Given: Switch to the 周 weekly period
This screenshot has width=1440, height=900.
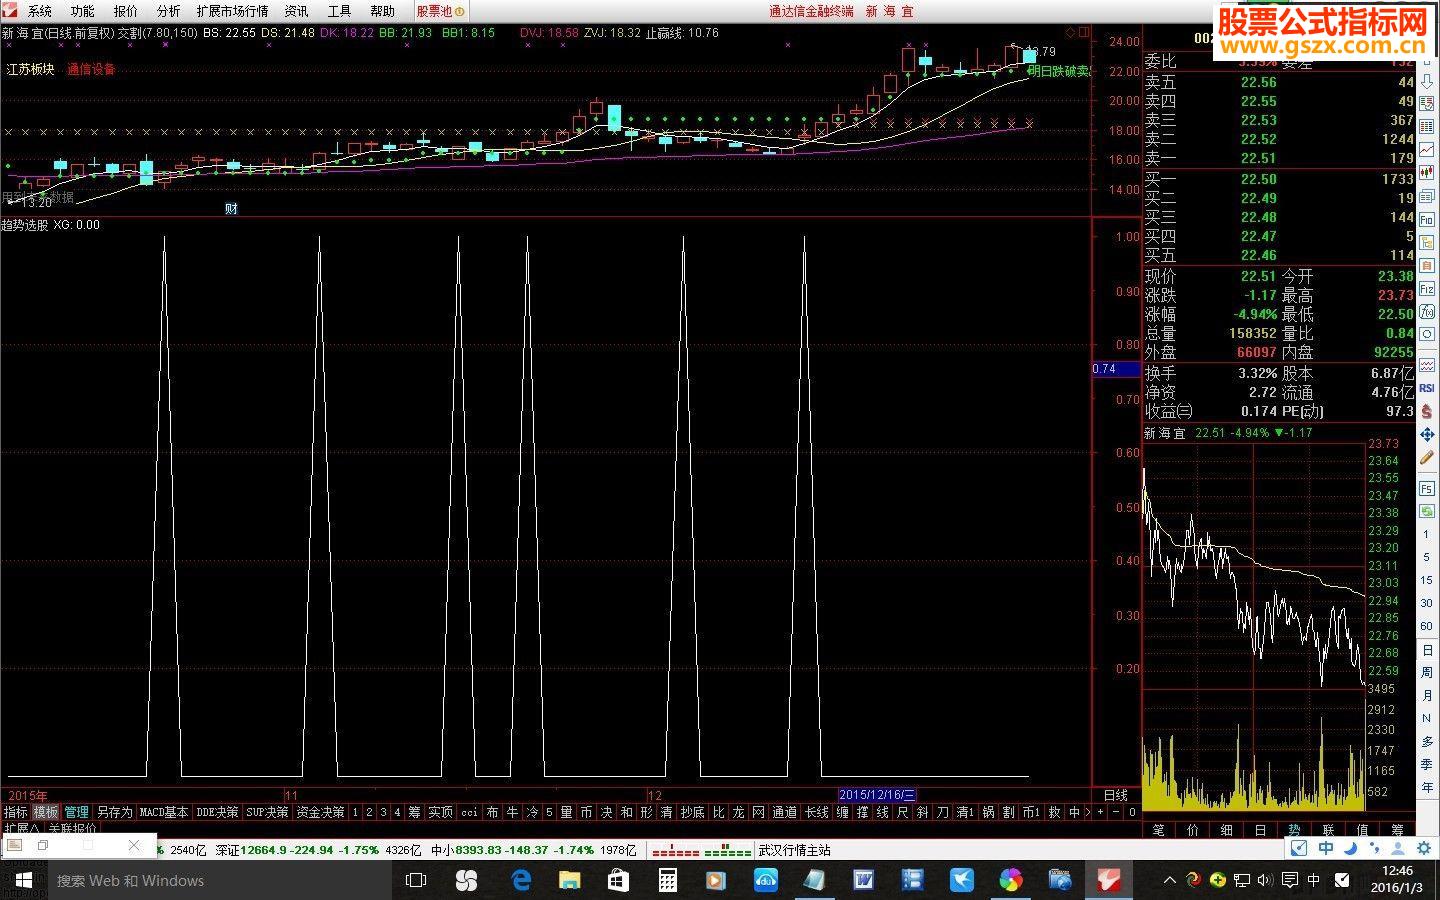Looking at the screenshot, I should click(1427, 673).
